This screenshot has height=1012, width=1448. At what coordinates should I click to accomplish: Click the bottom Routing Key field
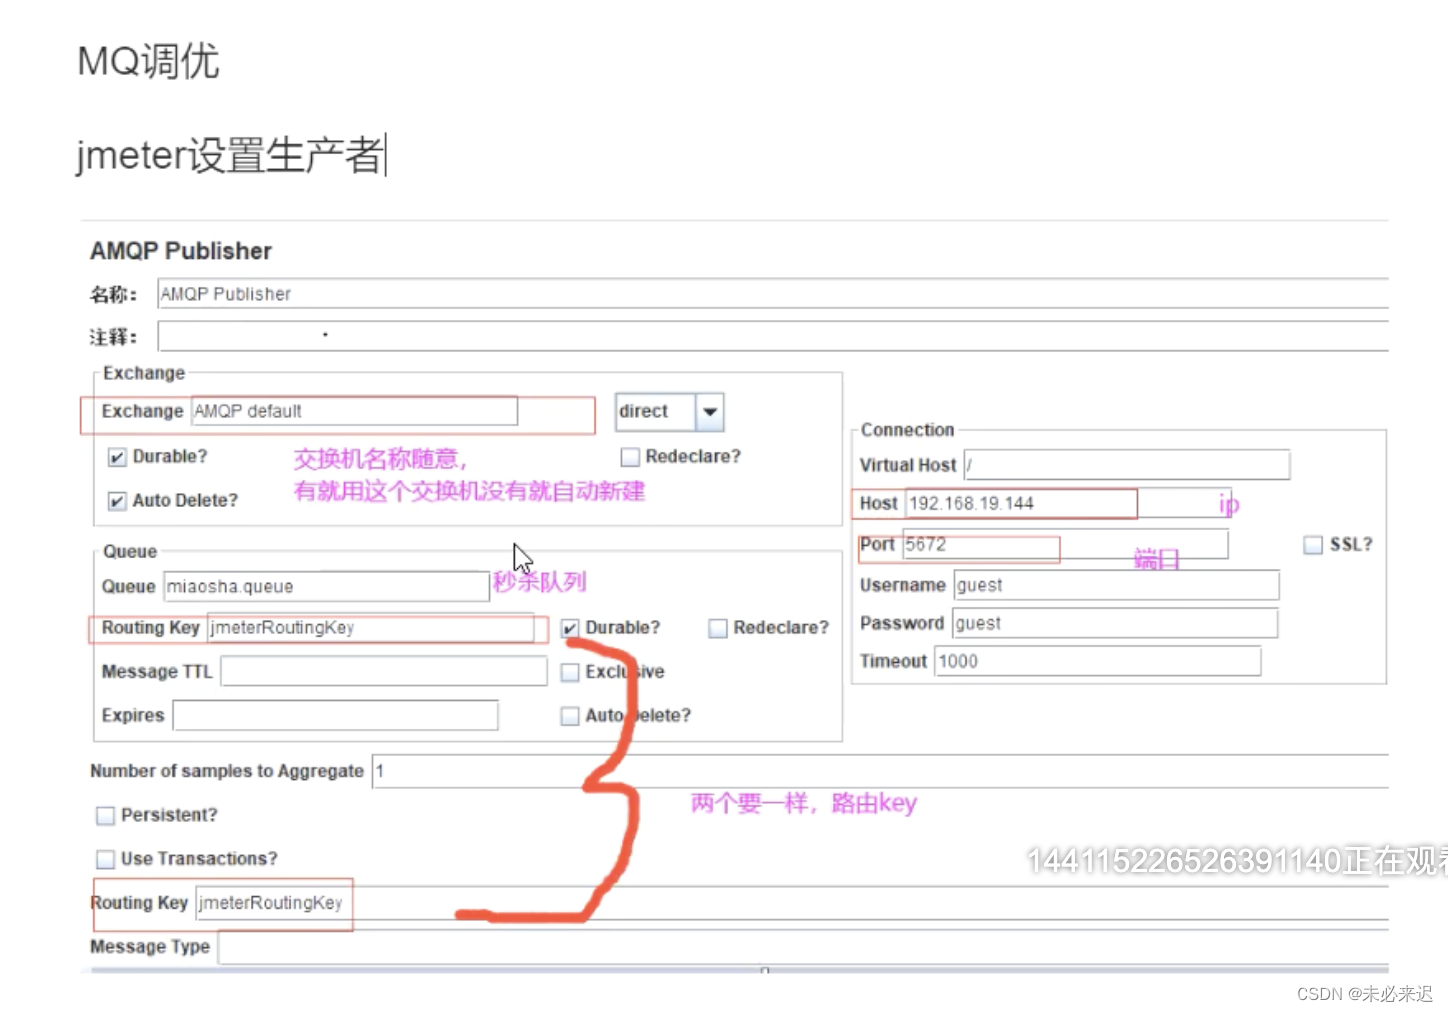[792, 903]
